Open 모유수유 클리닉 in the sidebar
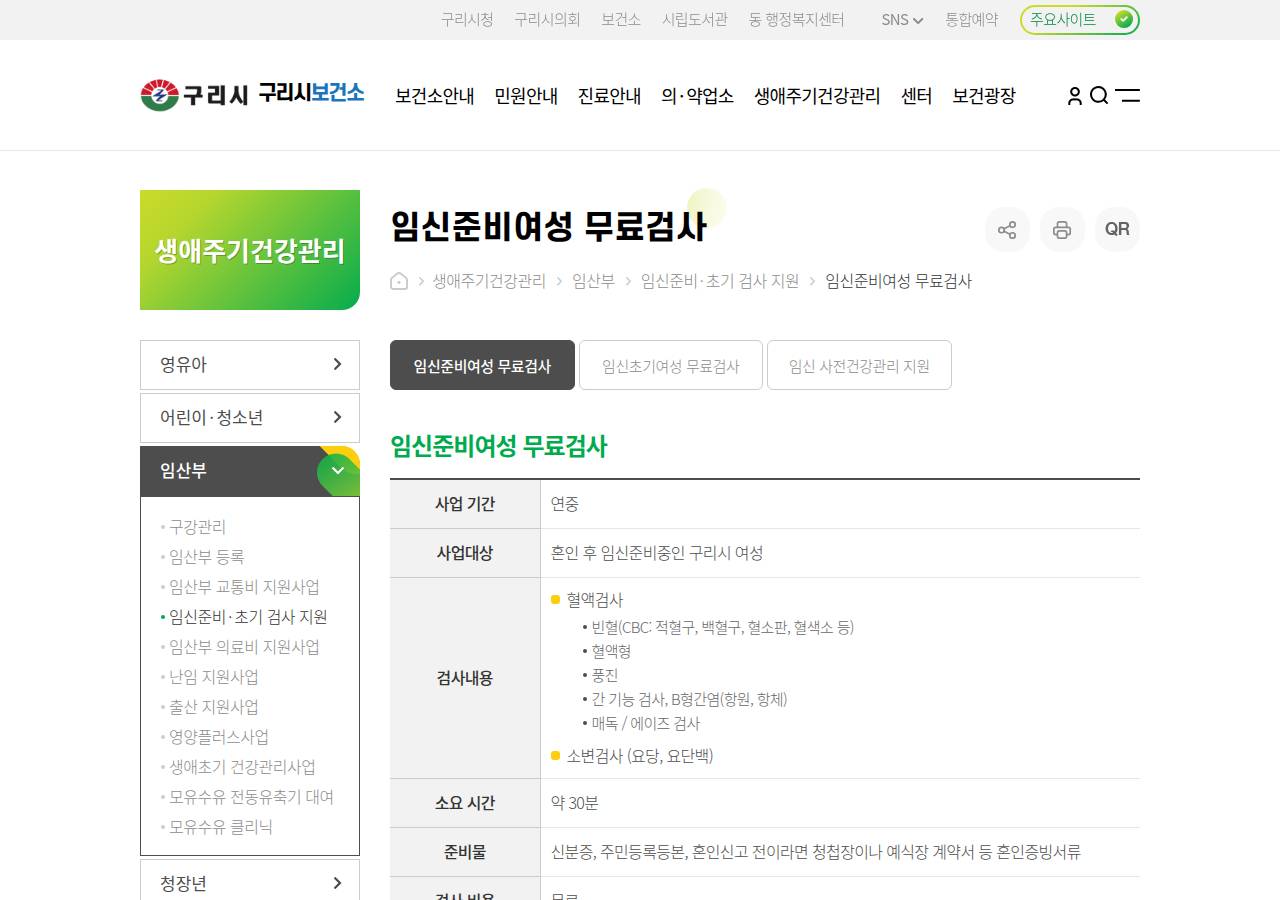 (221, 827)
